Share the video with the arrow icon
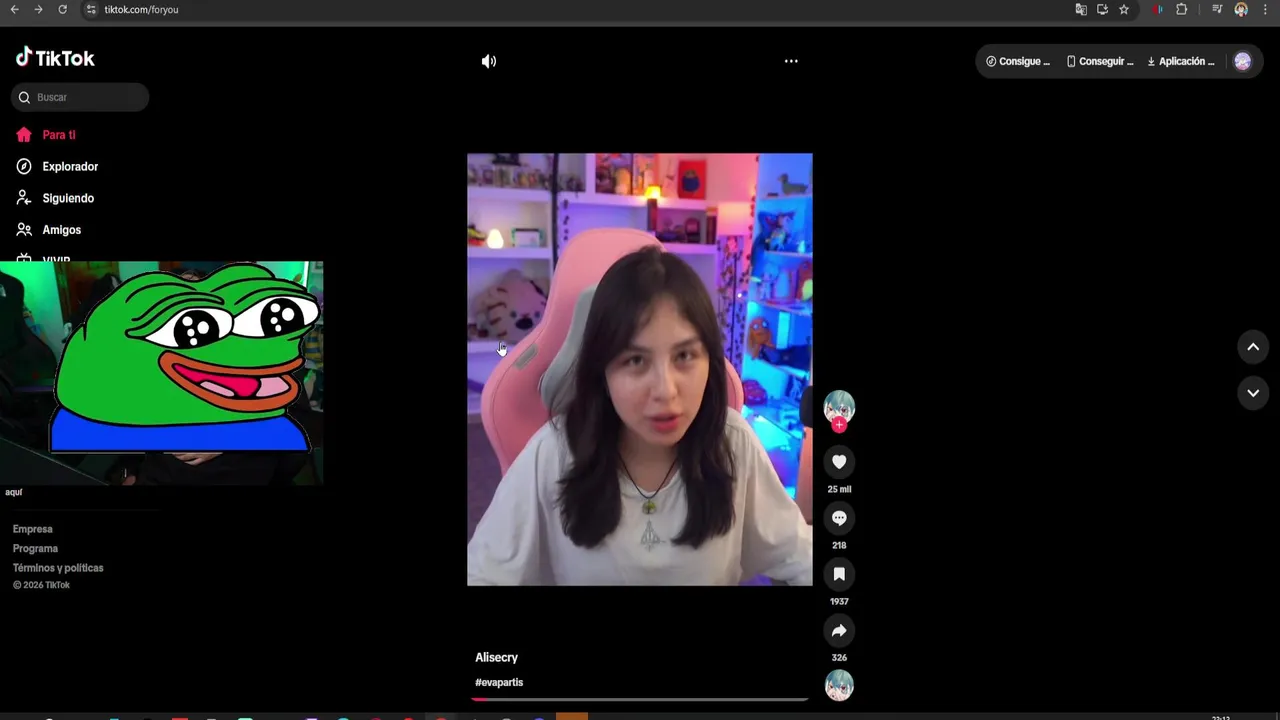The height and width of the screenshot is (720, 1280). tap(839, 630)
